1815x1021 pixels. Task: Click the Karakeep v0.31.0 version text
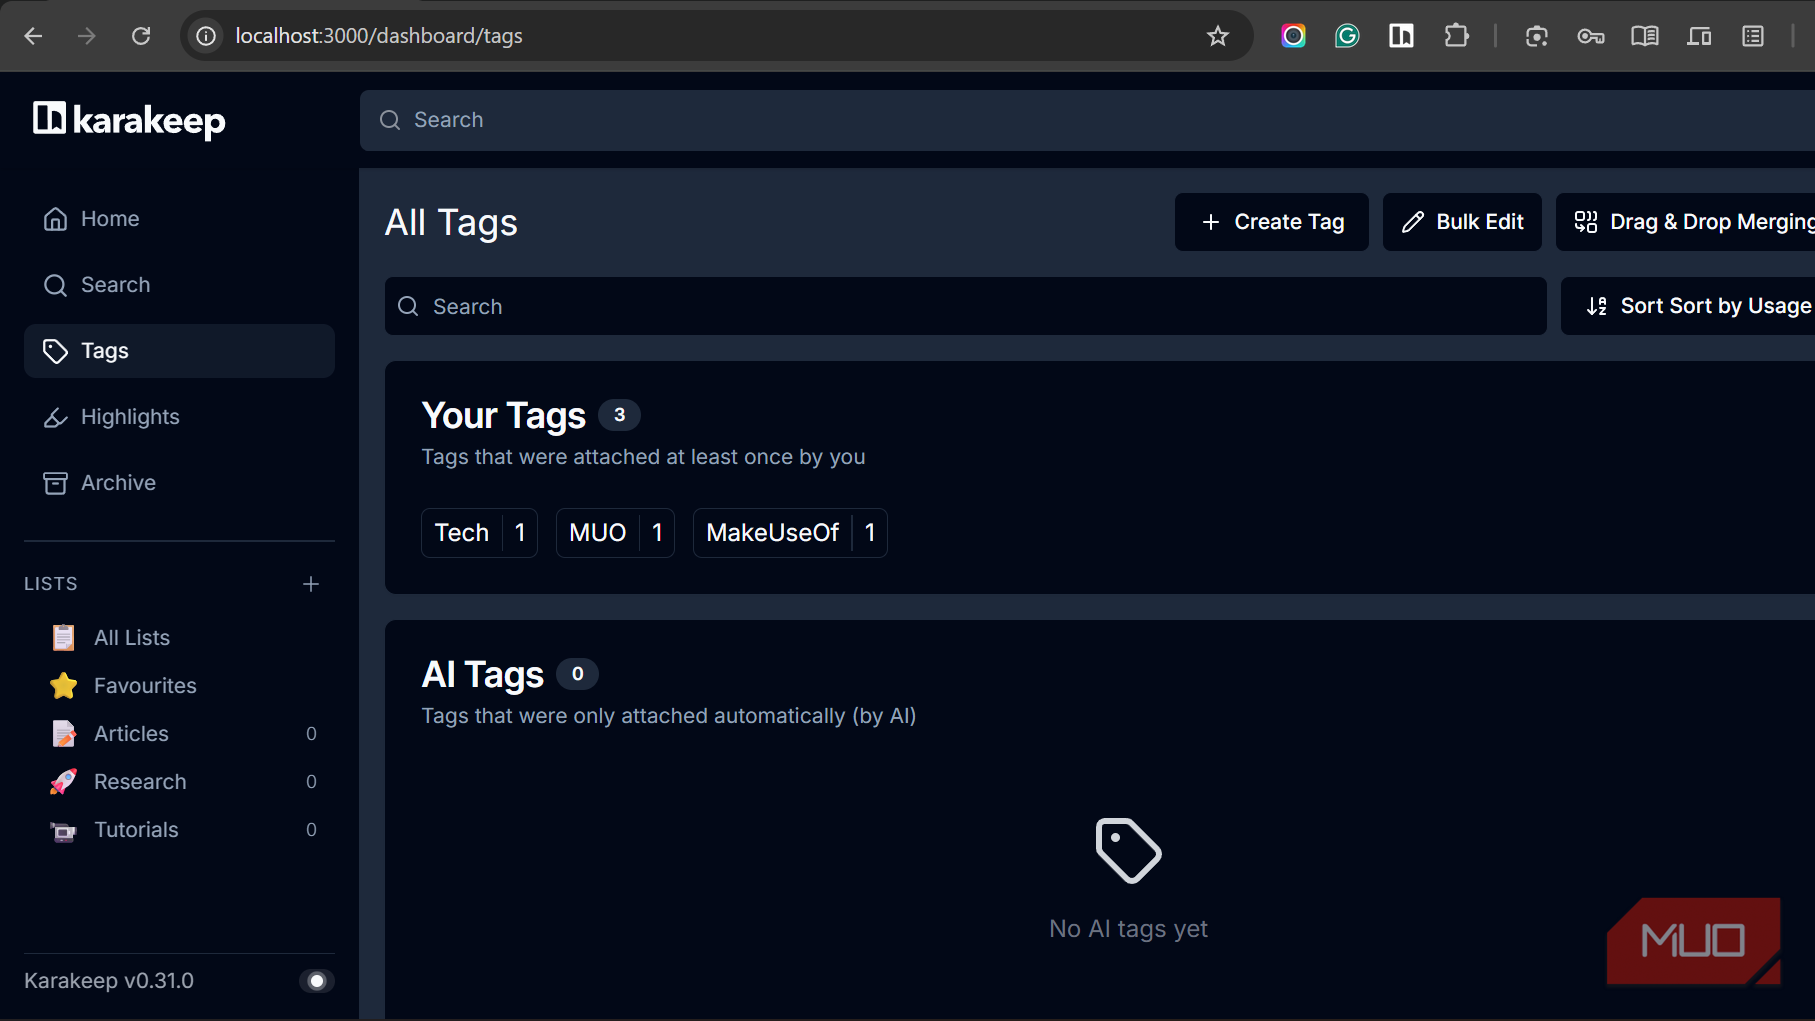coord(109,981)
